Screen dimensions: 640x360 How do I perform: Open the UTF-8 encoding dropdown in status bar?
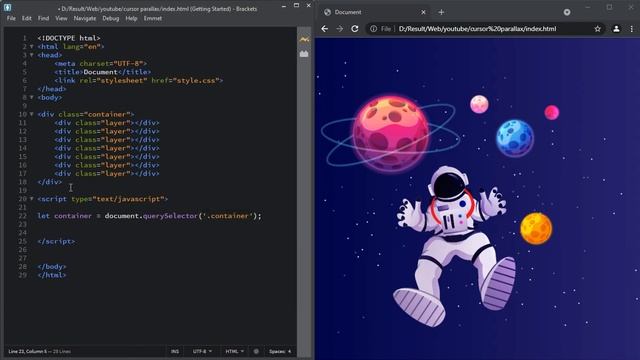[x=202, y=351]
